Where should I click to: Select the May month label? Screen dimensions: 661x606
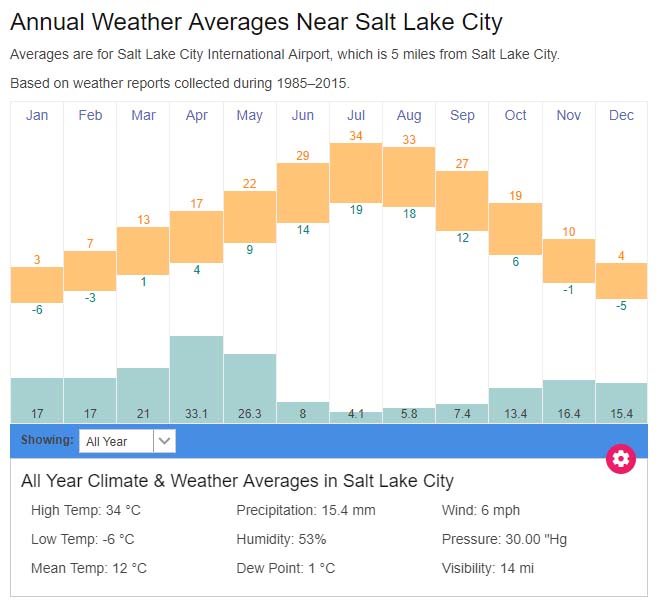tap(249, 116)
